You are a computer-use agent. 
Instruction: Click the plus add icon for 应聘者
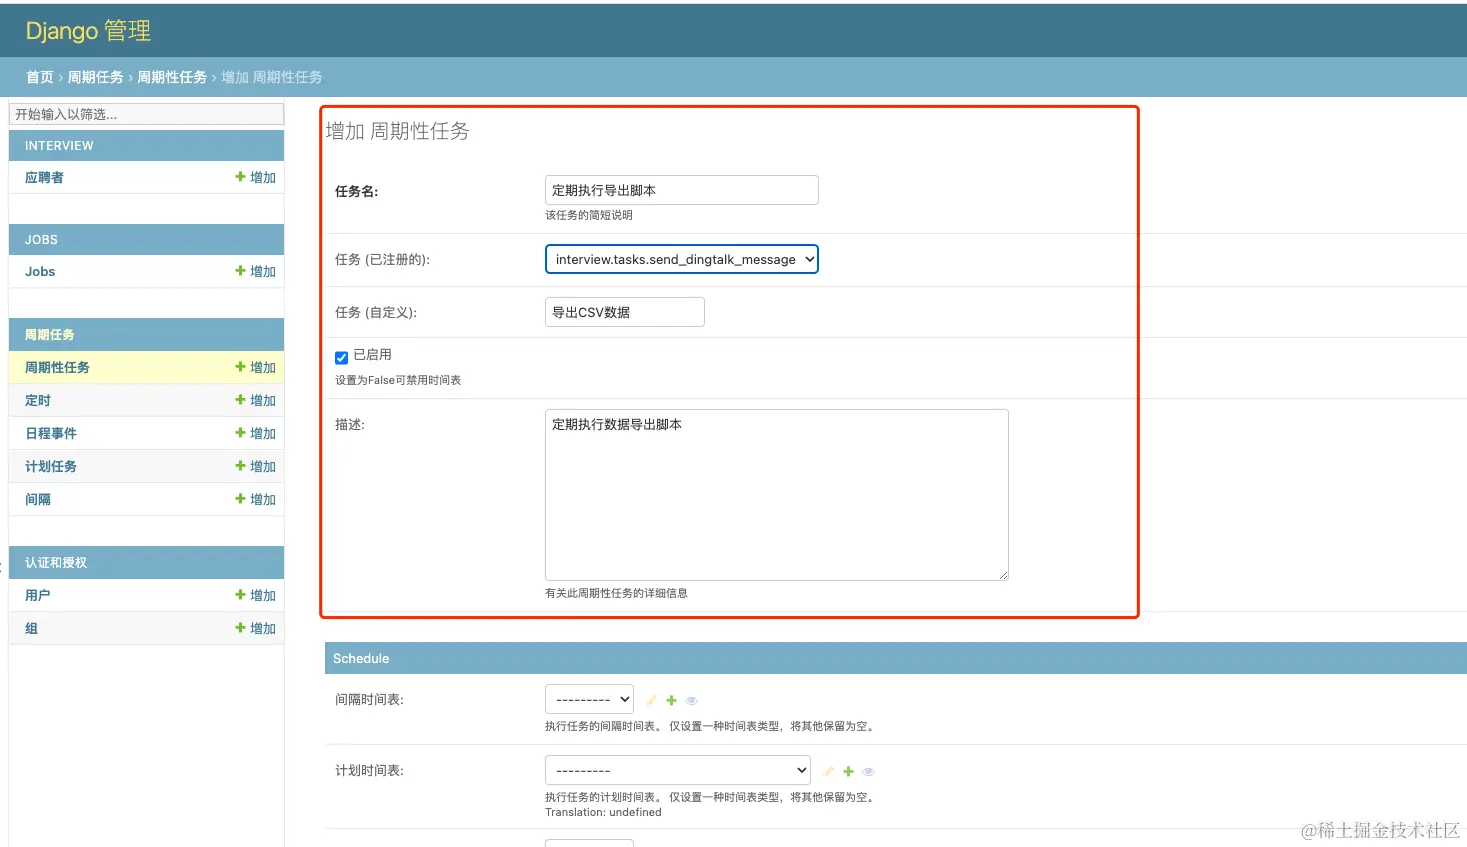pos(240,177)
